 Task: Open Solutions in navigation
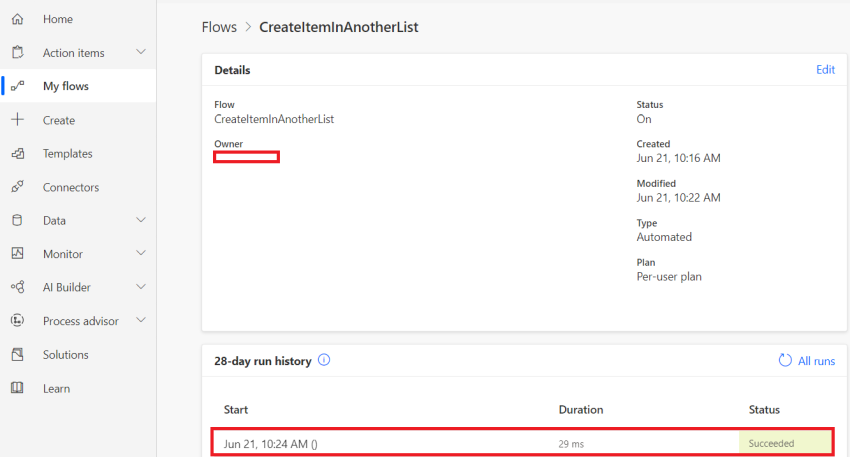pos(66,355)
